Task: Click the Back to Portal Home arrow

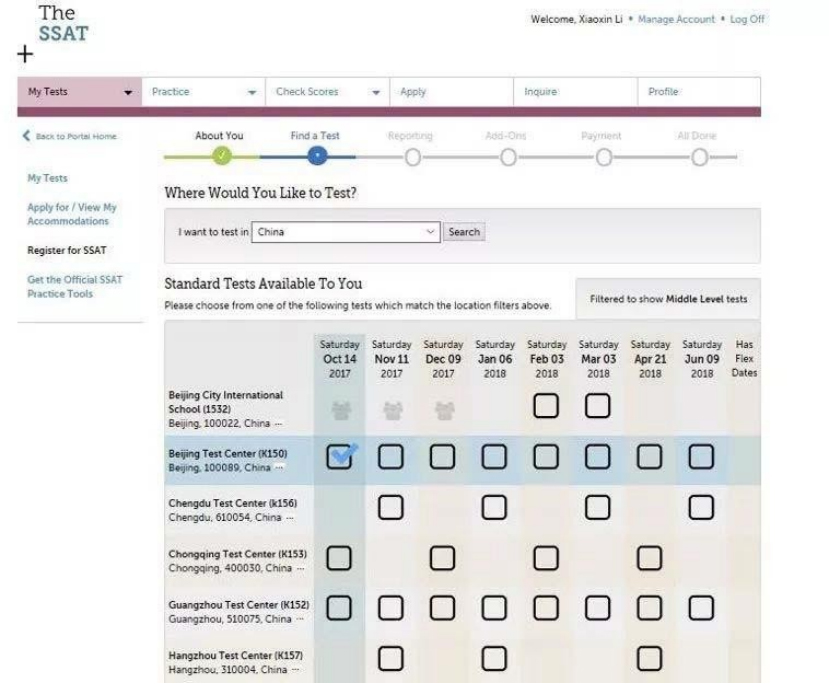Action: pyautogui.click(x=27, y=137)
